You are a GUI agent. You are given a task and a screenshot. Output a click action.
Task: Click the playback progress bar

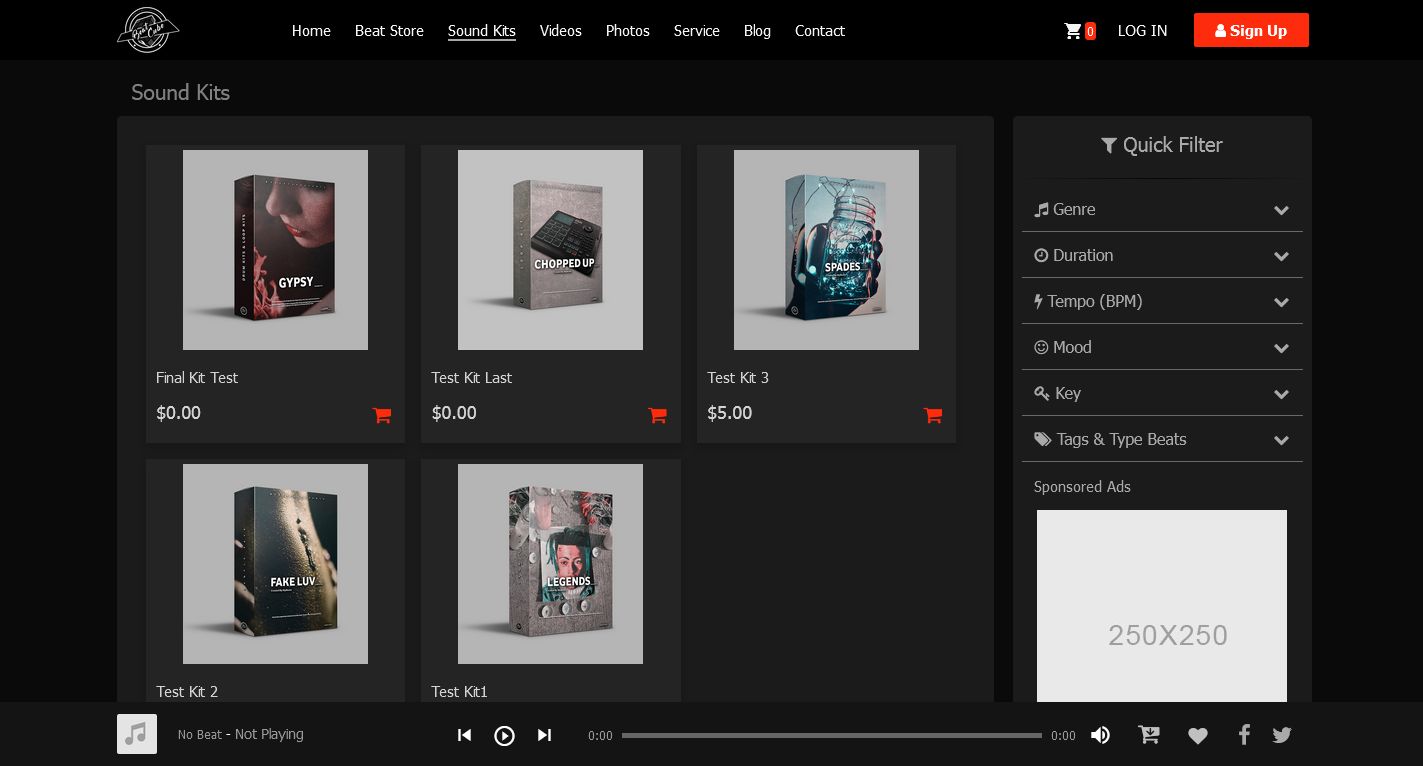[831, 735]
